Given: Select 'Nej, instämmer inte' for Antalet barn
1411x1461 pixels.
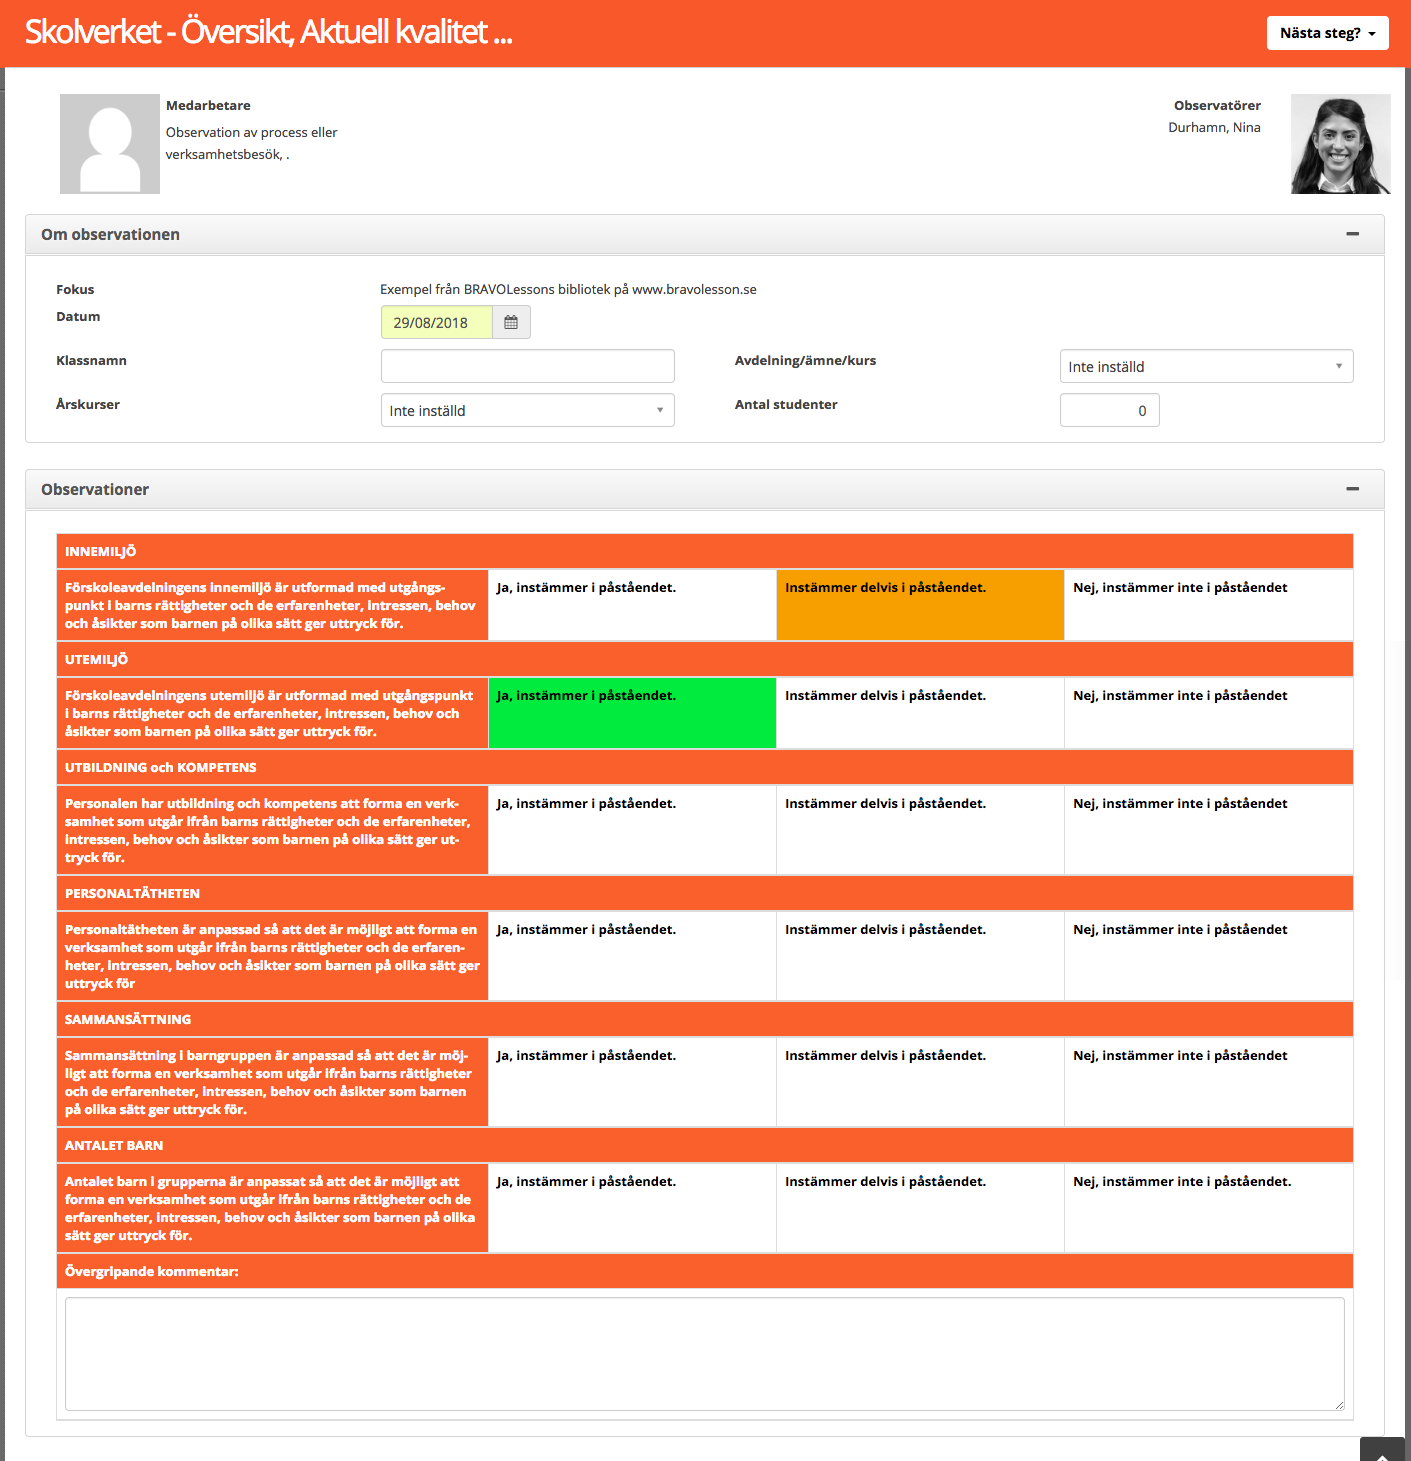Looking at the screenshot, I should 1209,1208.
